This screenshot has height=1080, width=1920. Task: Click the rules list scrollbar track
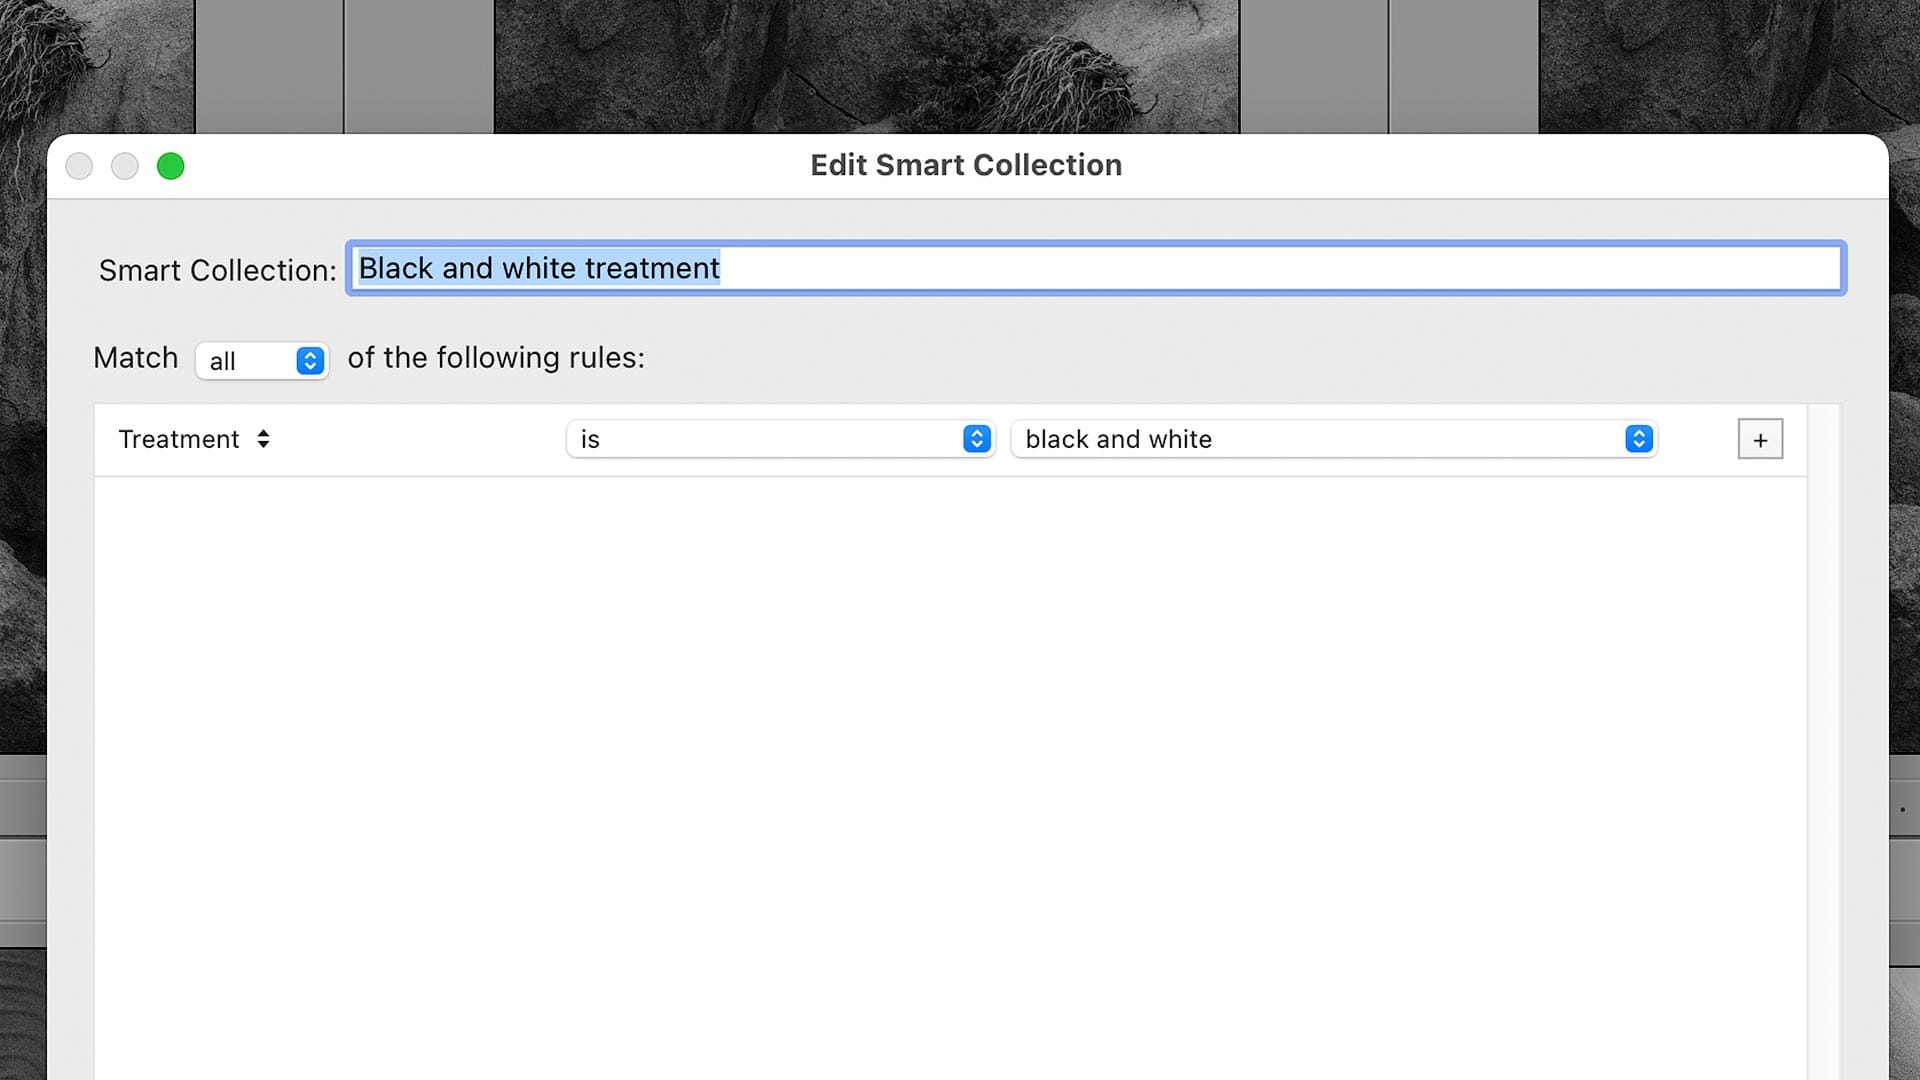(1823, 740)
